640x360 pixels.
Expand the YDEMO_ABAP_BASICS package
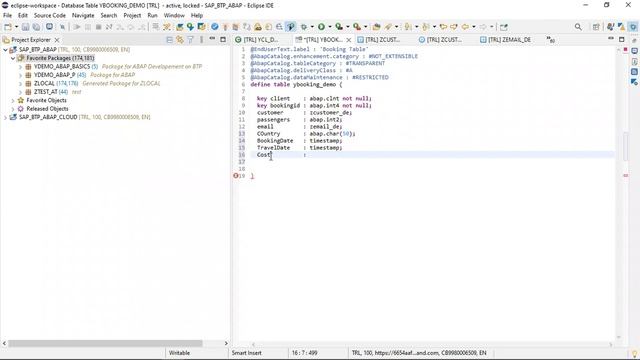20,67
